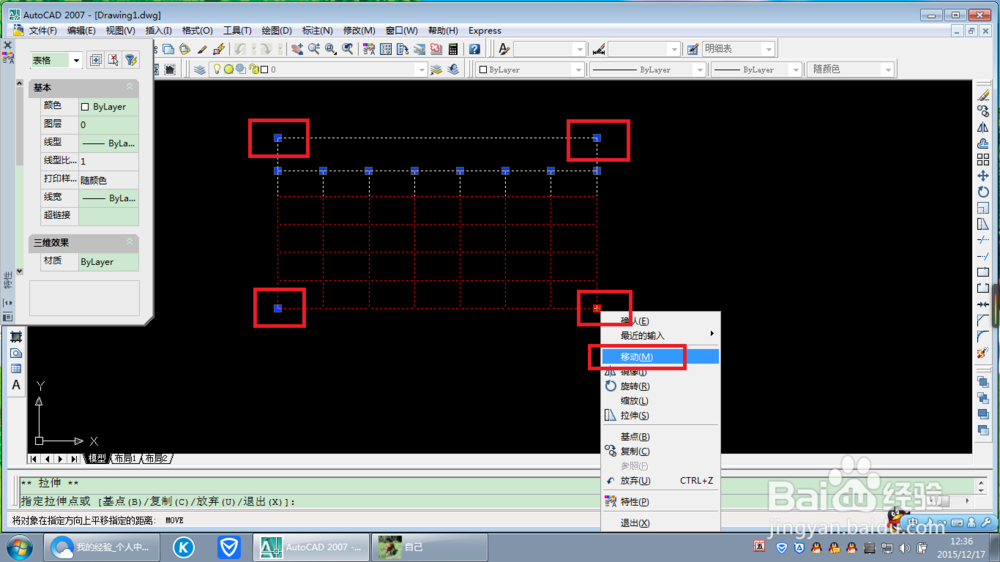Switch to the 模型 tab
The width and height of the screenshot is (1000, 562).
point(97,459)
